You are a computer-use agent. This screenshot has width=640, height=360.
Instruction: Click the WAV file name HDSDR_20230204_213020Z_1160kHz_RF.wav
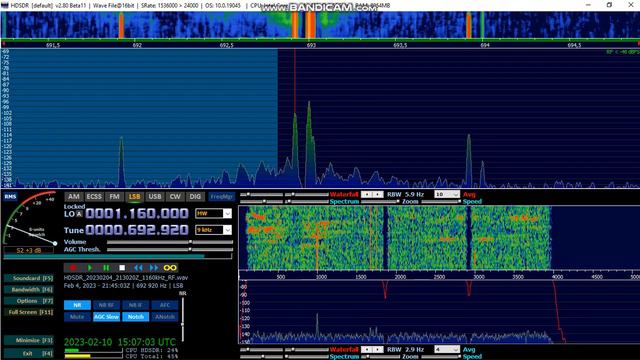(126, 278)
